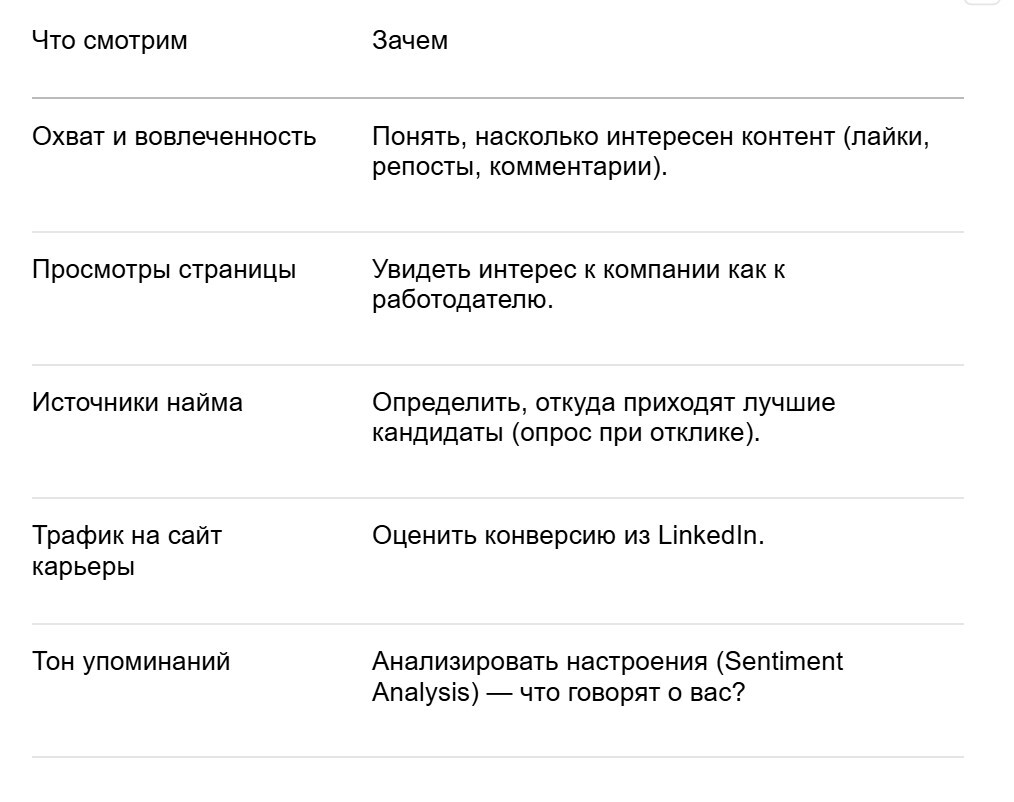Select the "Просмотры страницы" cell
Screen dimensions: 1014x802
[x=164, y=269]
